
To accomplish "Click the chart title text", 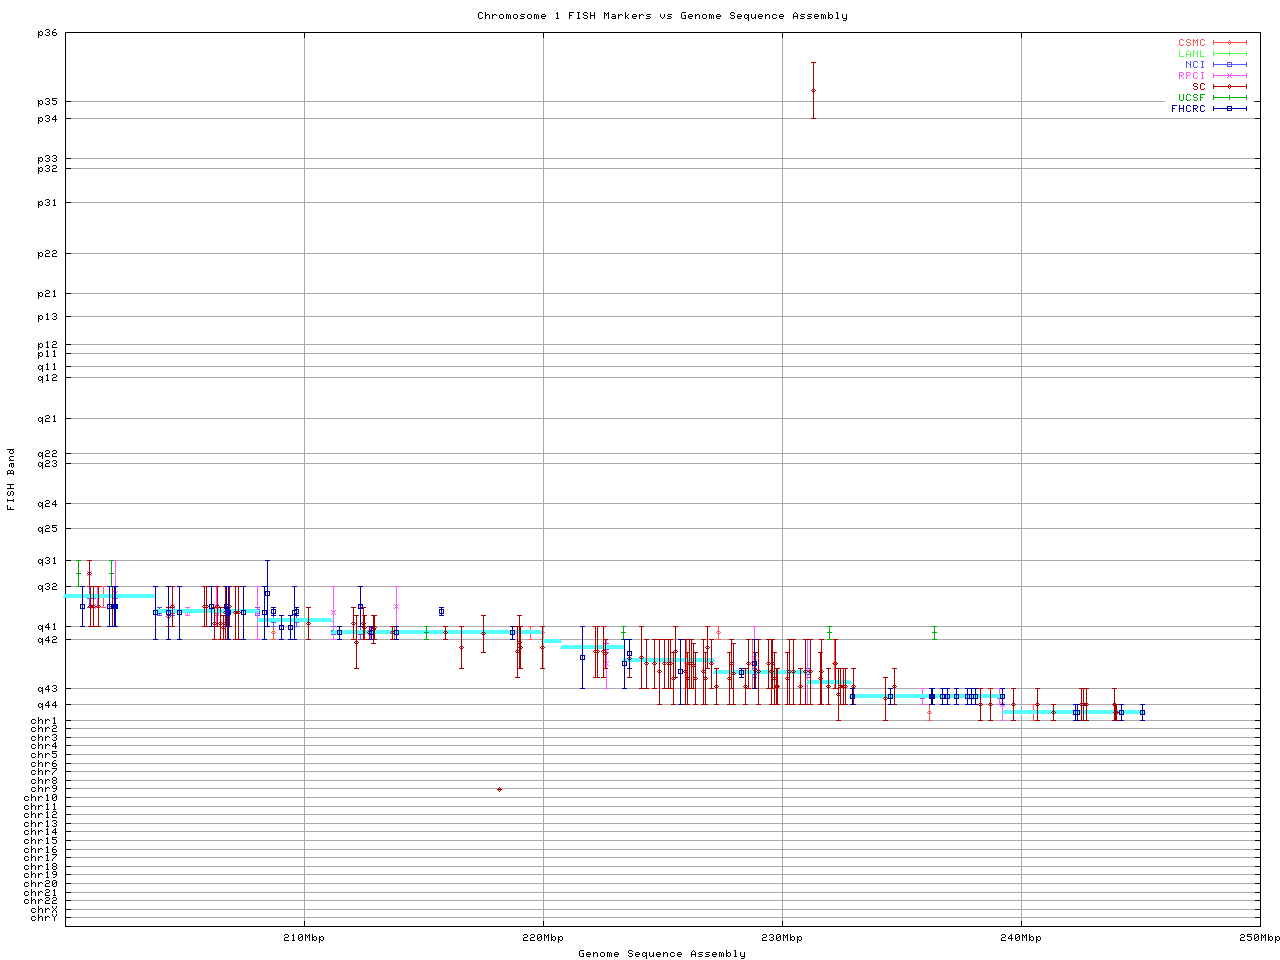I will [662, 16].
